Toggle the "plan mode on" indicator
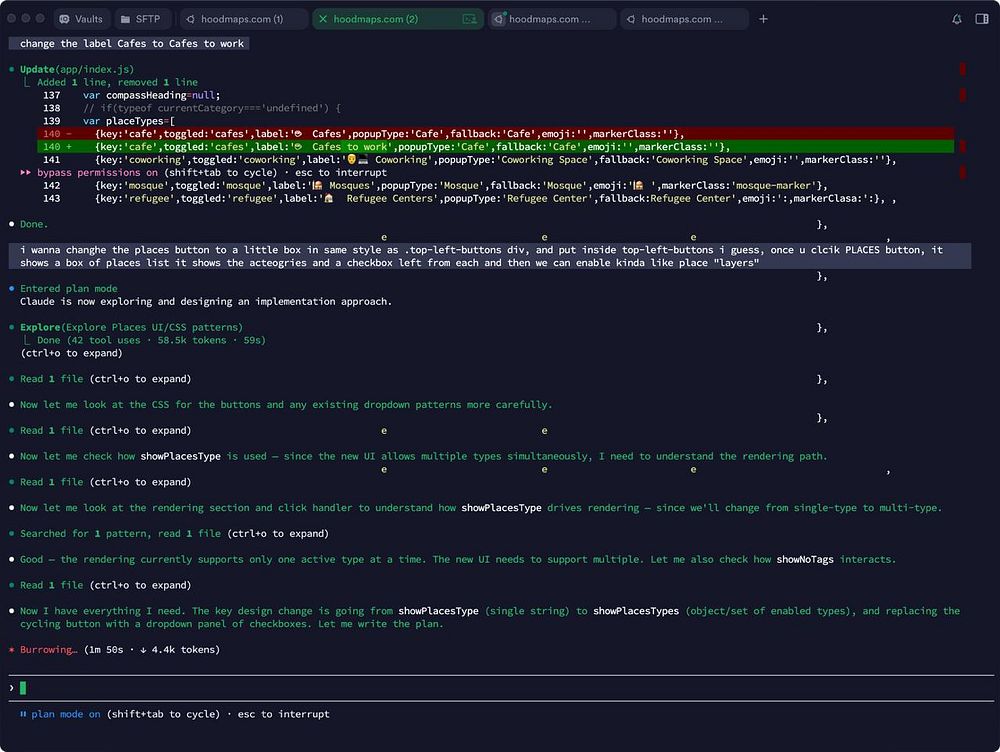 tap(67, 714)
